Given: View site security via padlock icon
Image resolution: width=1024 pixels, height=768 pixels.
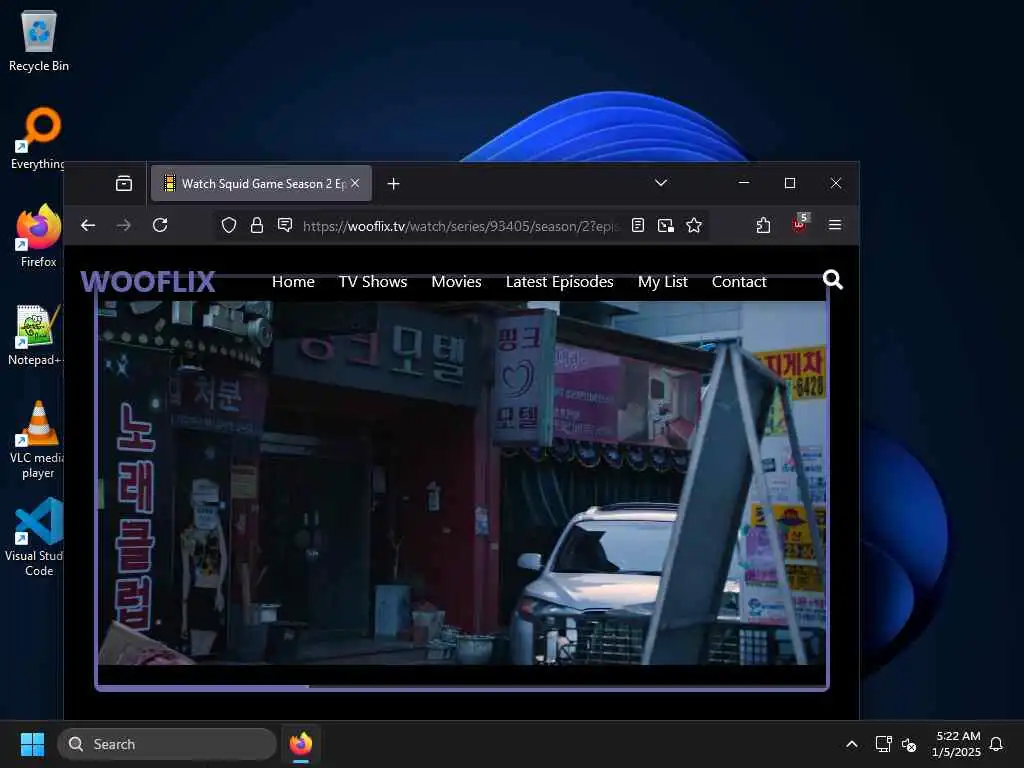Looking at the screenshot, I should [257, 225].
